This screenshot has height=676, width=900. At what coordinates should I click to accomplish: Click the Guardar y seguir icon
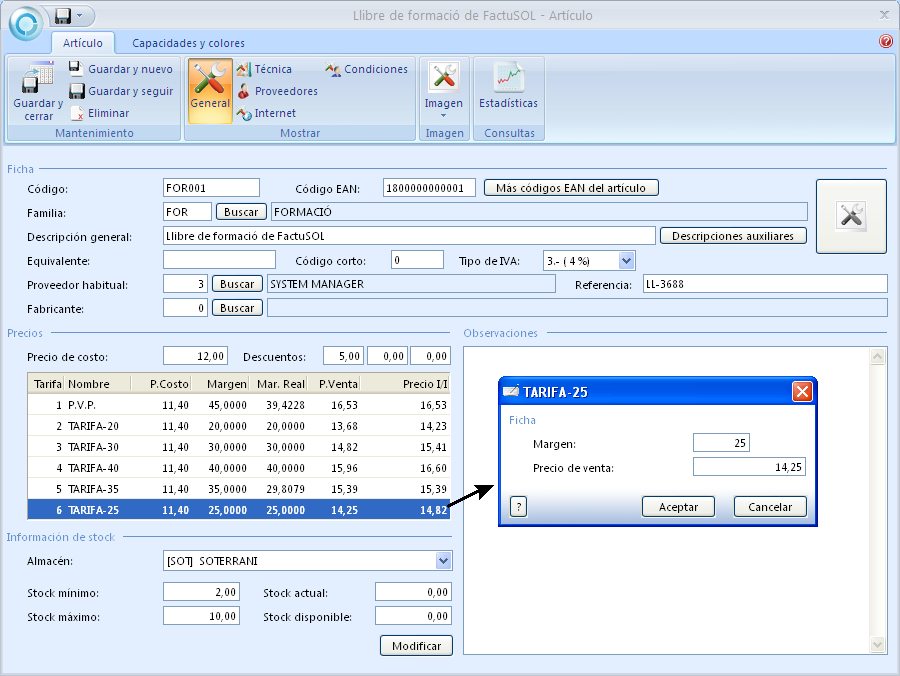pos(76,91)
